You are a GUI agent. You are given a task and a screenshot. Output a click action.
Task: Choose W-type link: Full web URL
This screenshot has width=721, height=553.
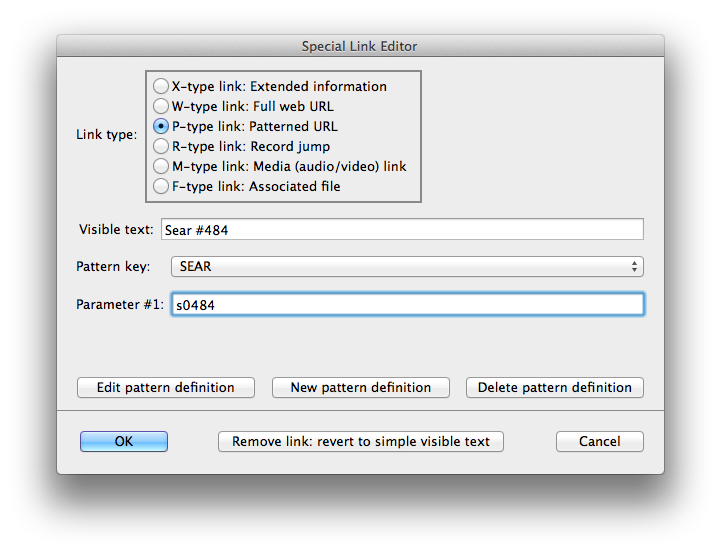point(161,107)
